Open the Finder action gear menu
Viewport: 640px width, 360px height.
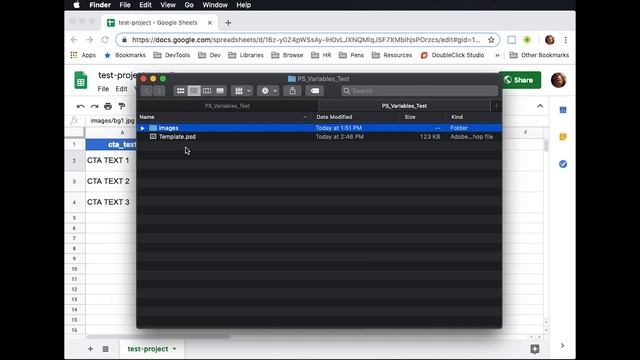[268, 91]
